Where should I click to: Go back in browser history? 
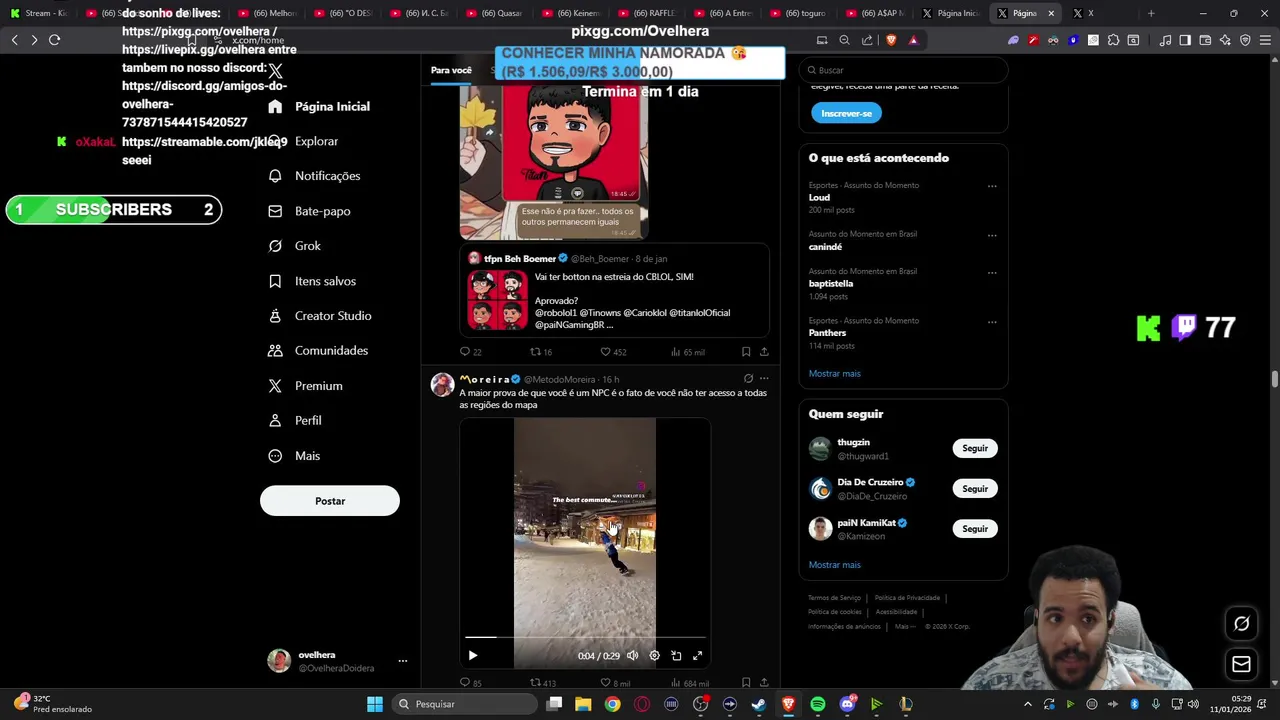point(14,40)
